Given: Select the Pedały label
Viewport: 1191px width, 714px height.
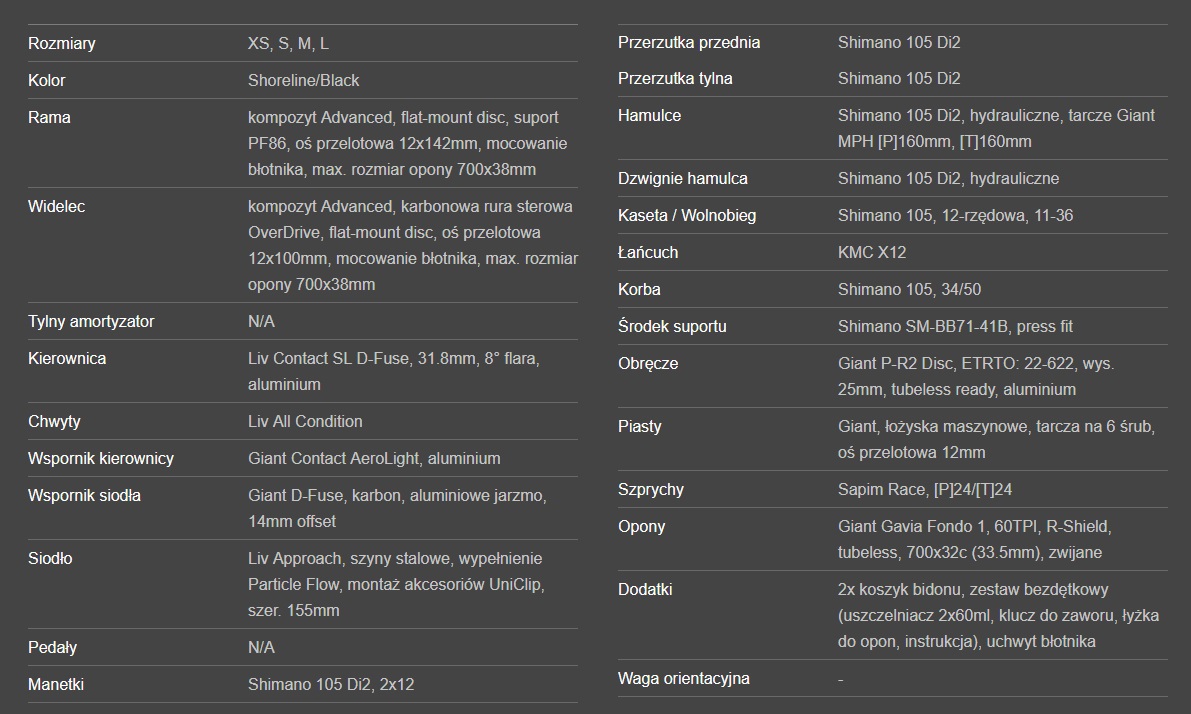Looking at the screenshot, I should 52,647.
